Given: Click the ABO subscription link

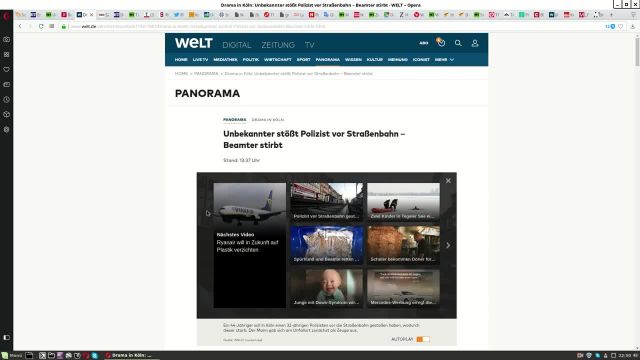Looking at the screenshot, I should 424,43.
